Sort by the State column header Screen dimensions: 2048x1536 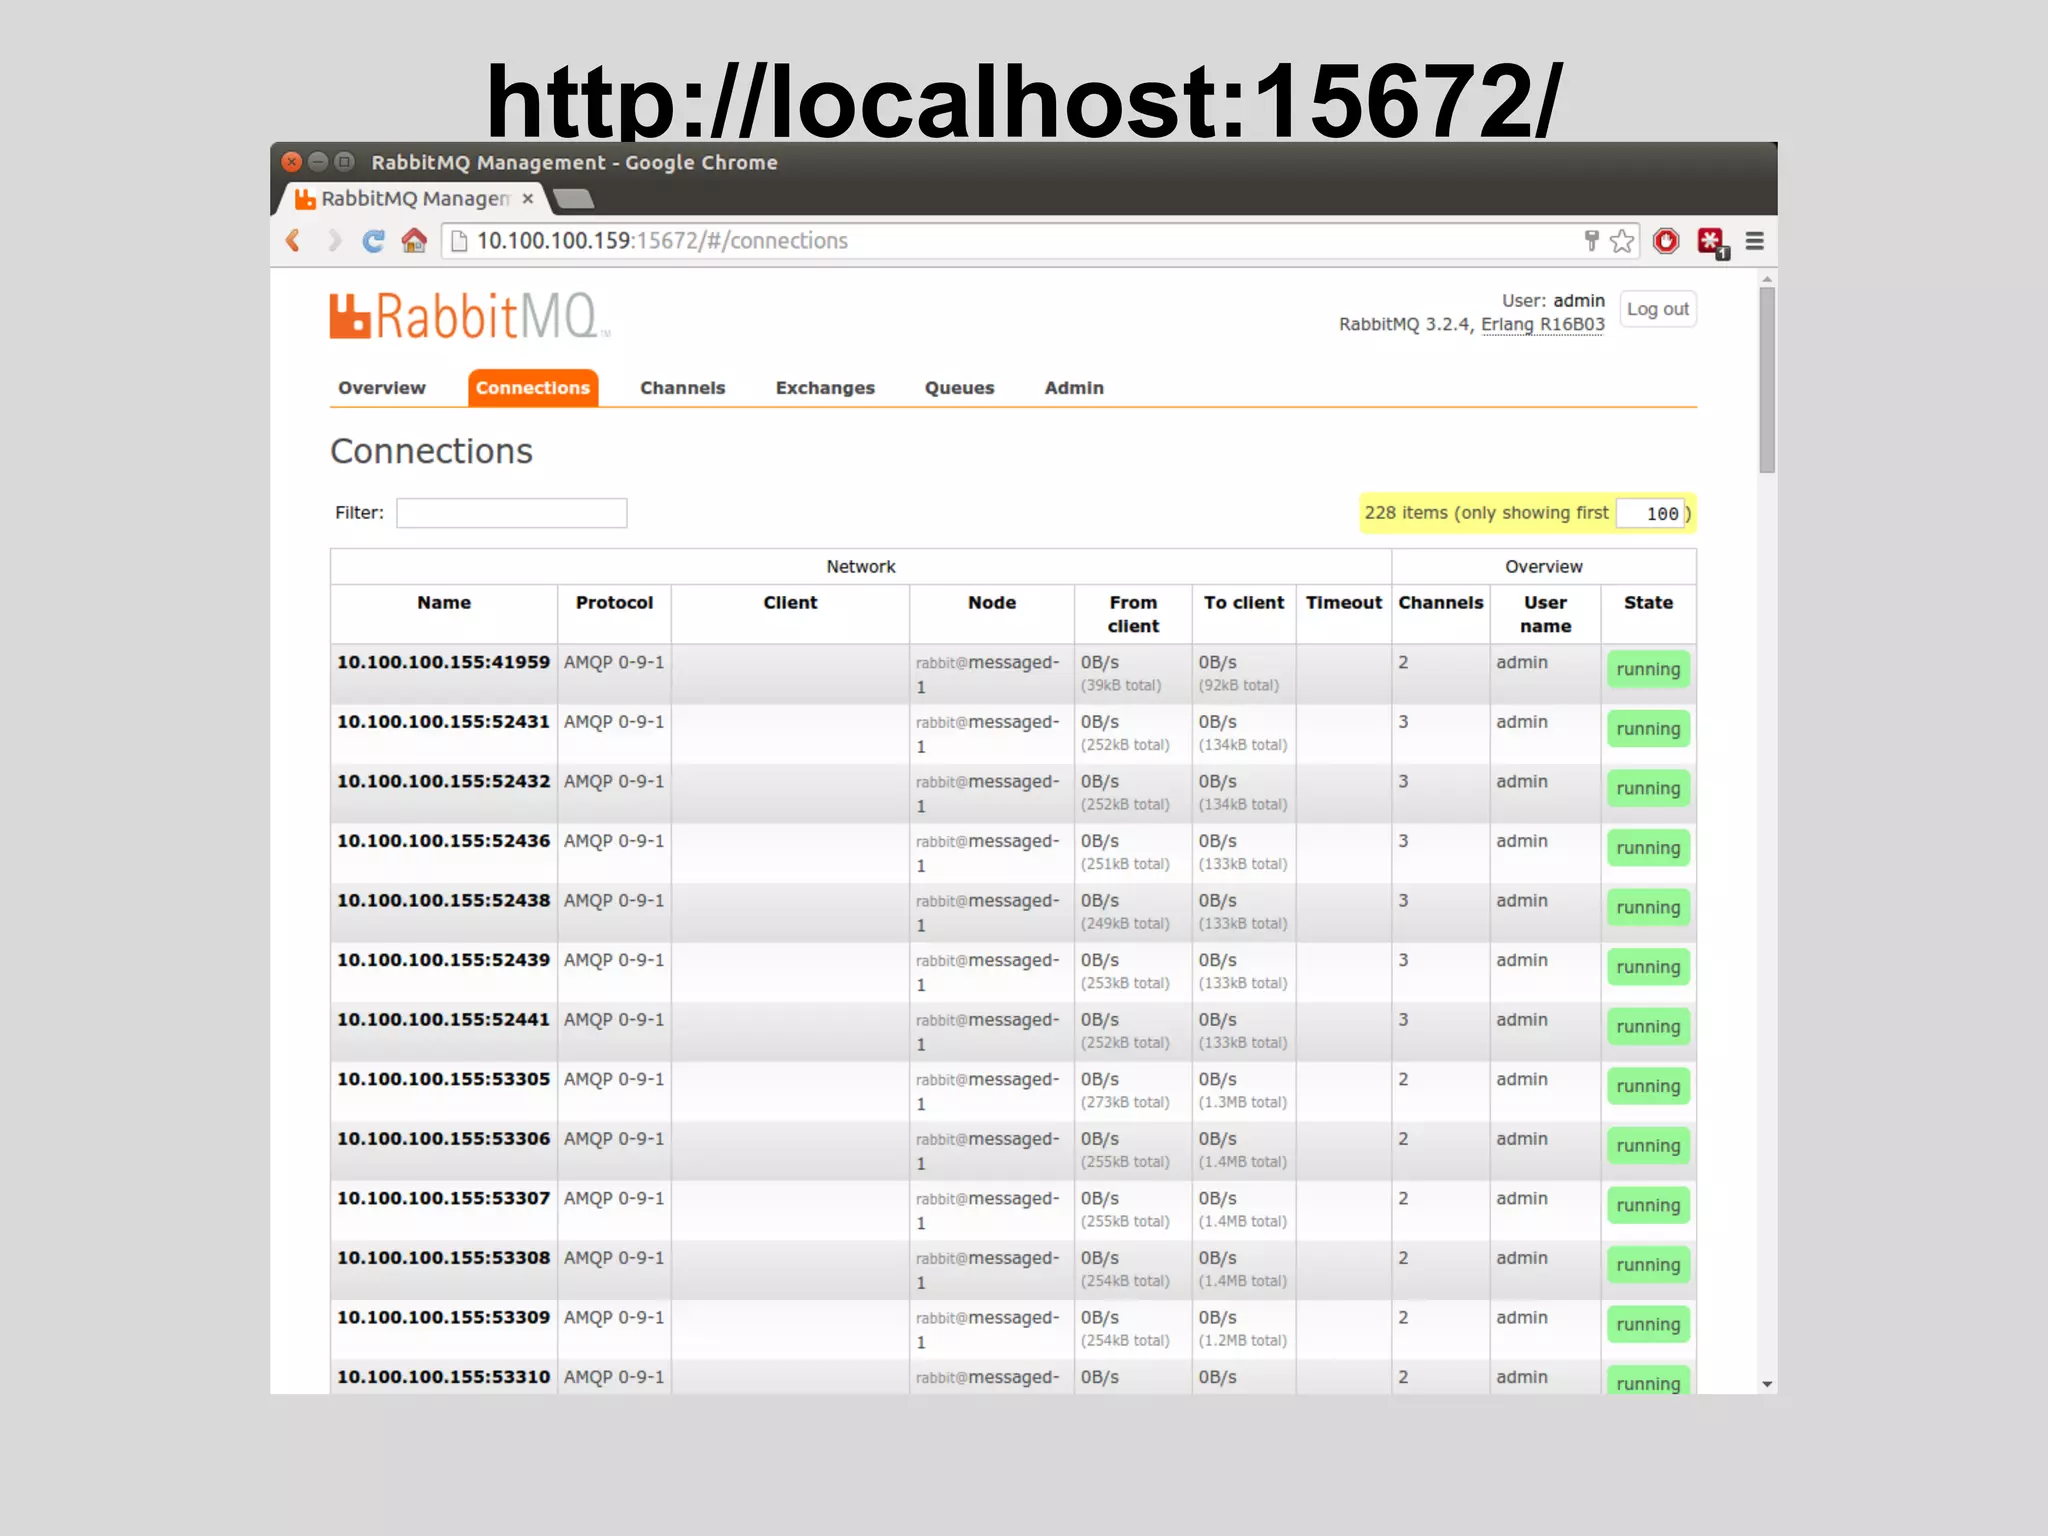coord(1648,603)
